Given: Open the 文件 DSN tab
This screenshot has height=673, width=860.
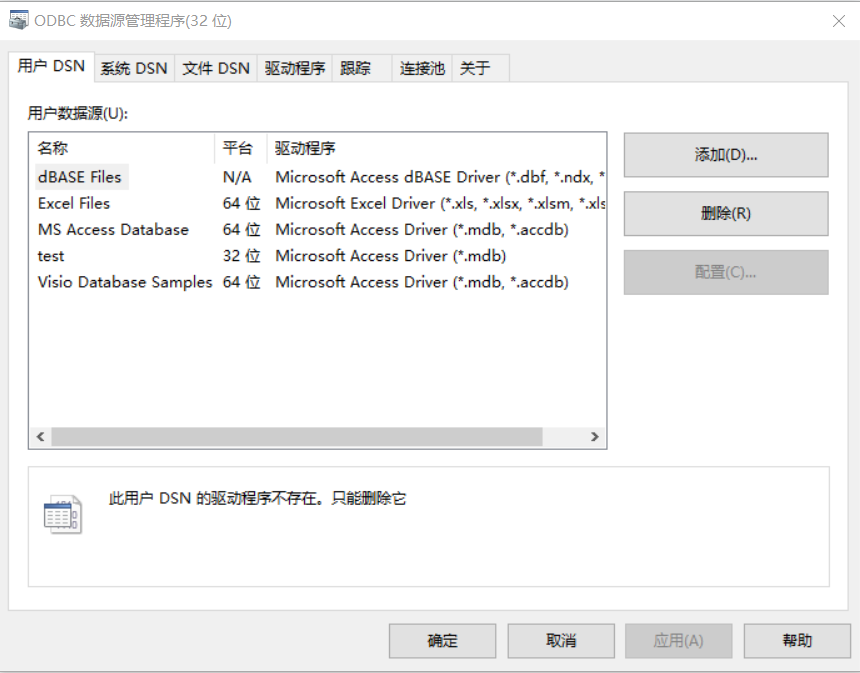Looking at the screenshot, I should coord(216,69).
